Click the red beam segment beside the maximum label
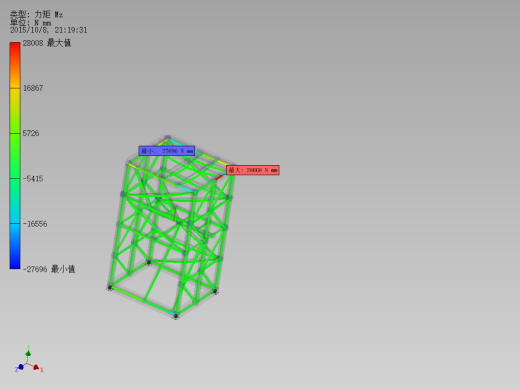The width and height of the screenshot is (520, 390). point(219,178)
